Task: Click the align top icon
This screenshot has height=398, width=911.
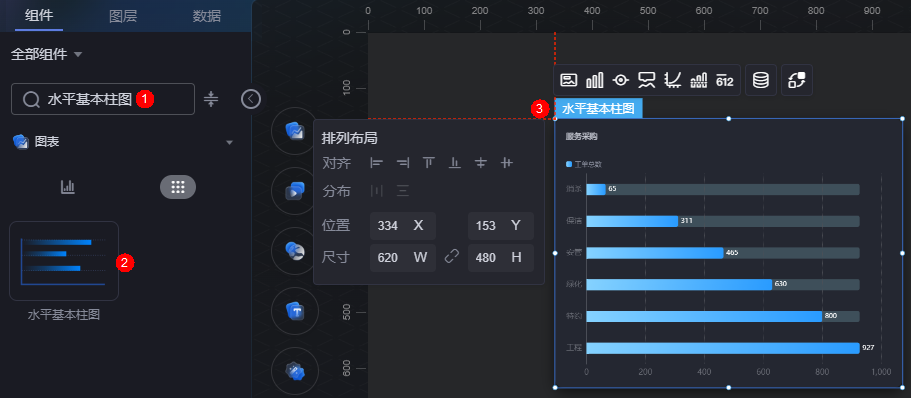Action: tap(429, 163)
